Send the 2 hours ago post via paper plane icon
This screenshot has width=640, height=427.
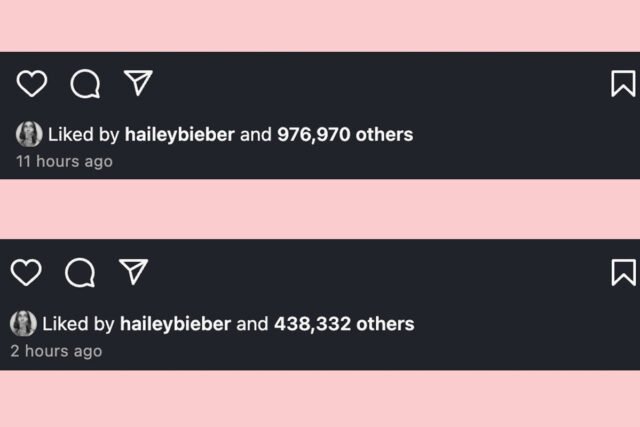[x=133, y=271]
